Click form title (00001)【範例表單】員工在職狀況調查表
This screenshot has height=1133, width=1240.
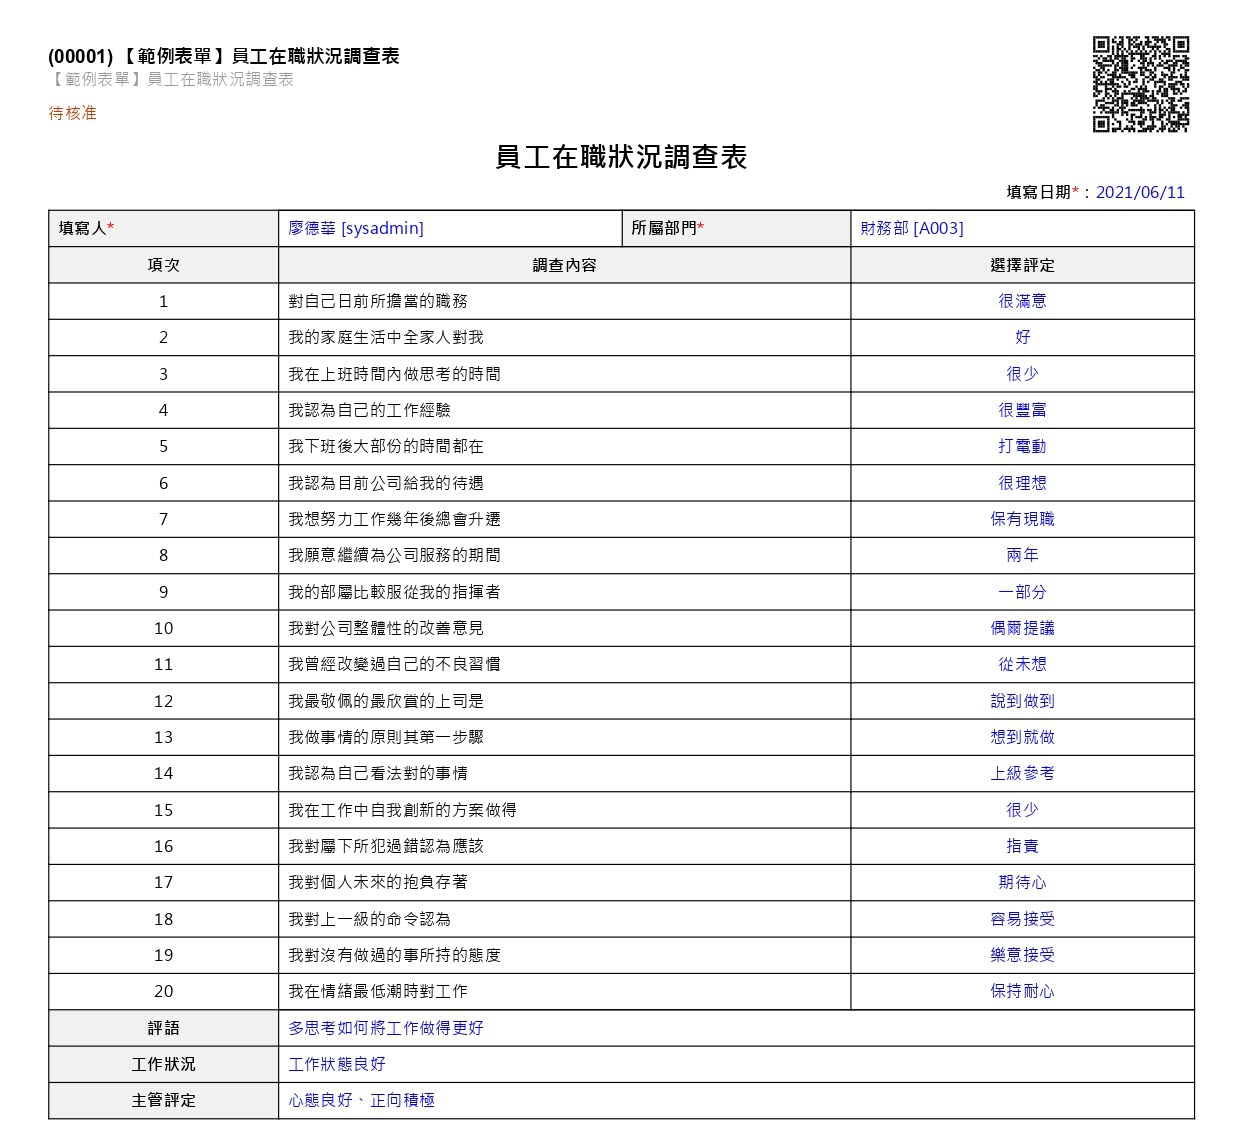223,56
